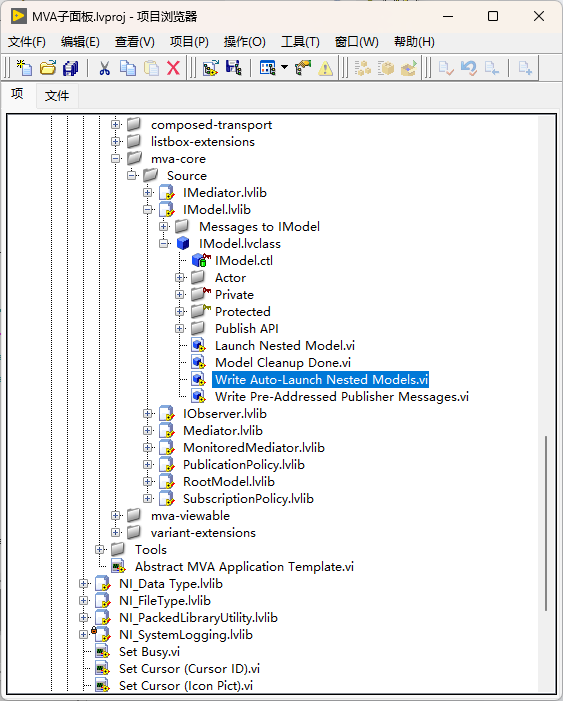This screenshot has height=701, width=563.
Task: Collapse the mva-core folder
Action: 115,159
